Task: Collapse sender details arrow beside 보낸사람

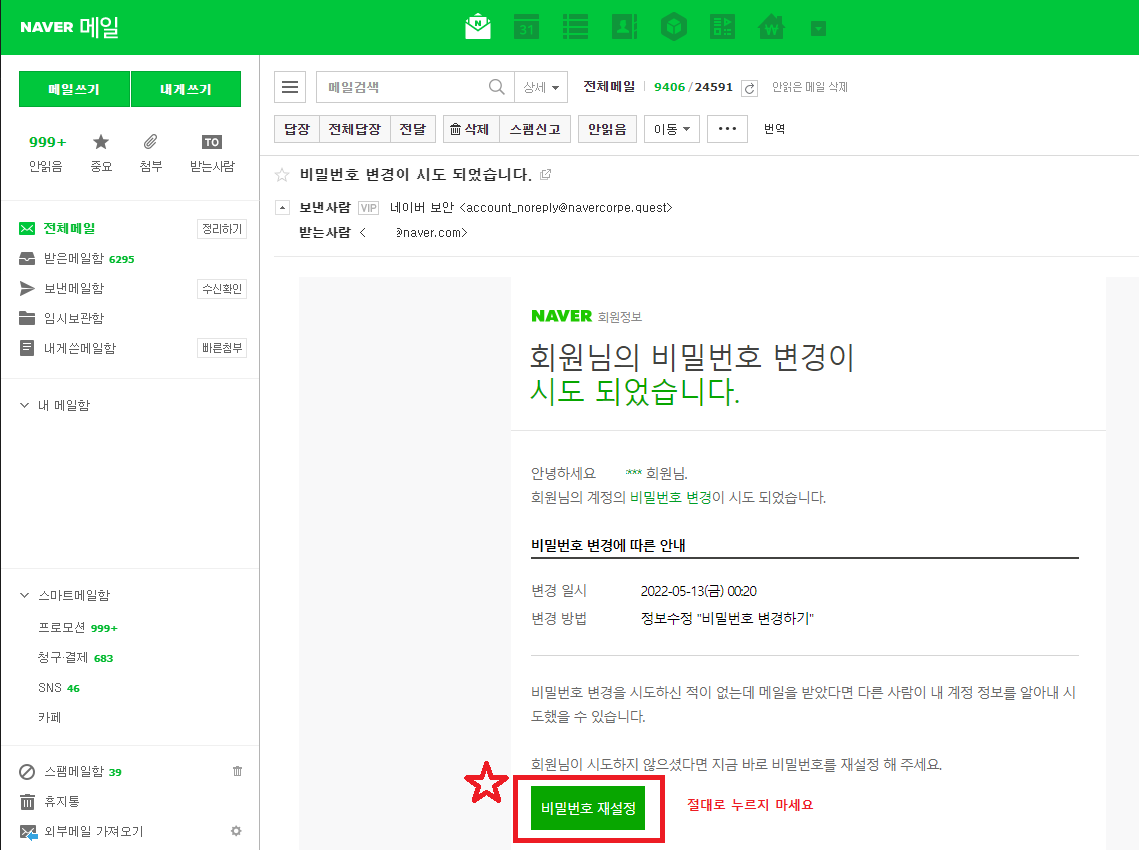Action: 282,208
